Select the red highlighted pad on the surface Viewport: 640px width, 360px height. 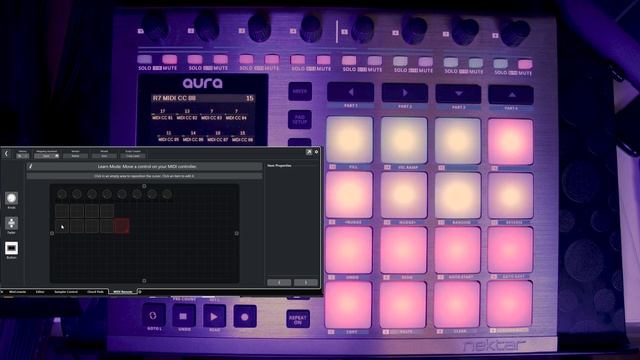coord(122,226)
